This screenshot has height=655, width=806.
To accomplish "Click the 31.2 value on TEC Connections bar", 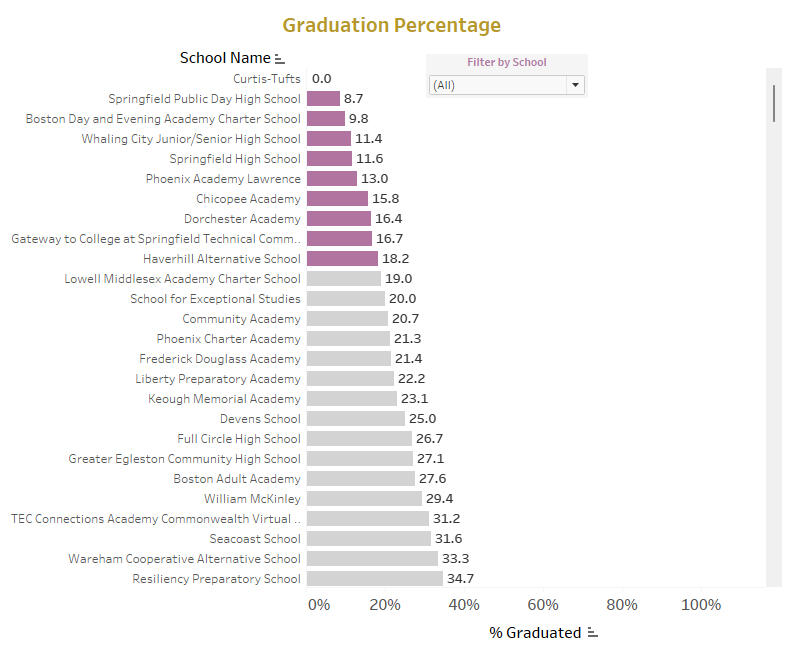I will pyautogui.click(x=445, y=519).
